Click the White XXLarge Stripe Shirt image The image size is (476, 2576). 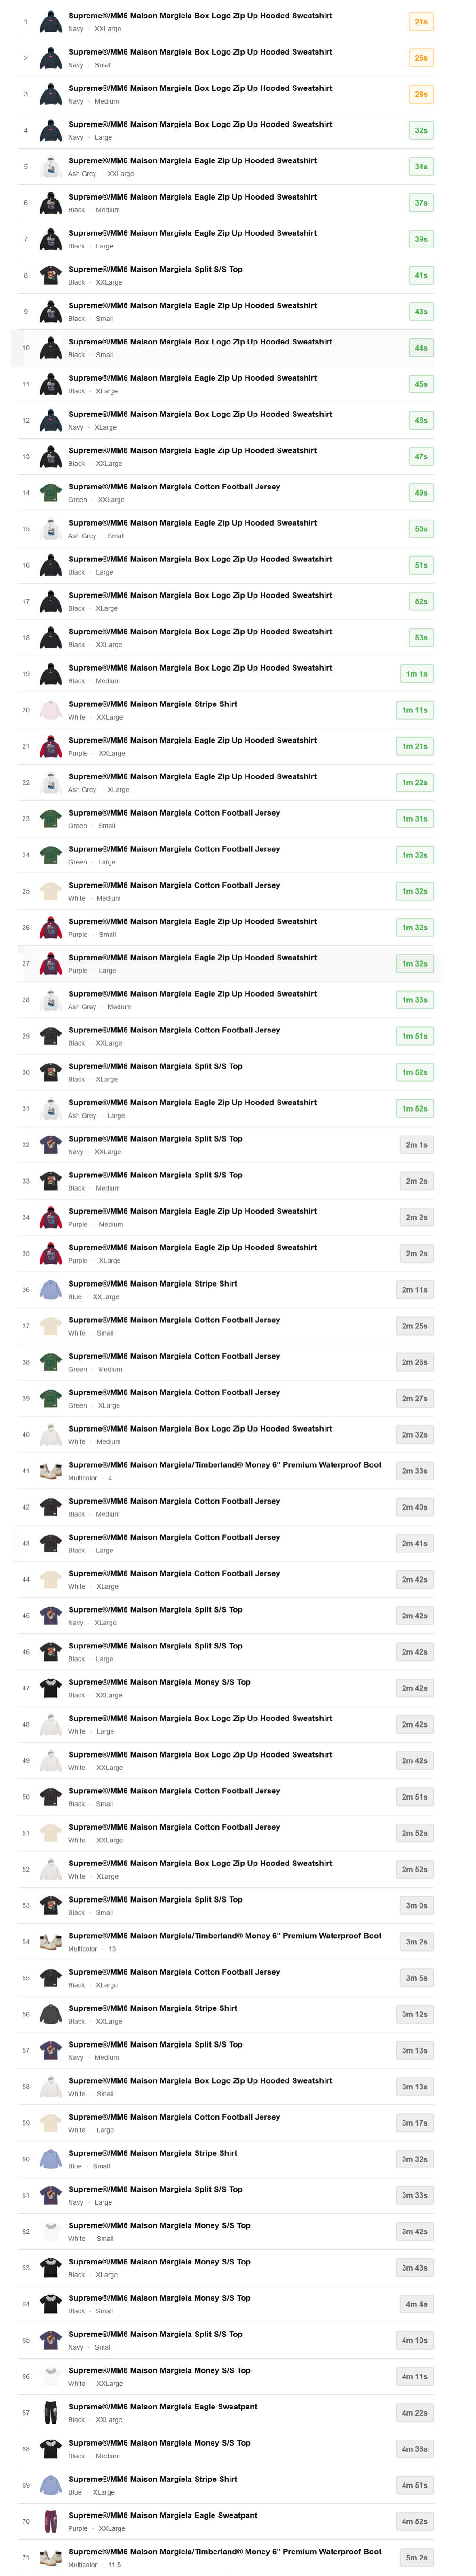(x=50, y=710)
